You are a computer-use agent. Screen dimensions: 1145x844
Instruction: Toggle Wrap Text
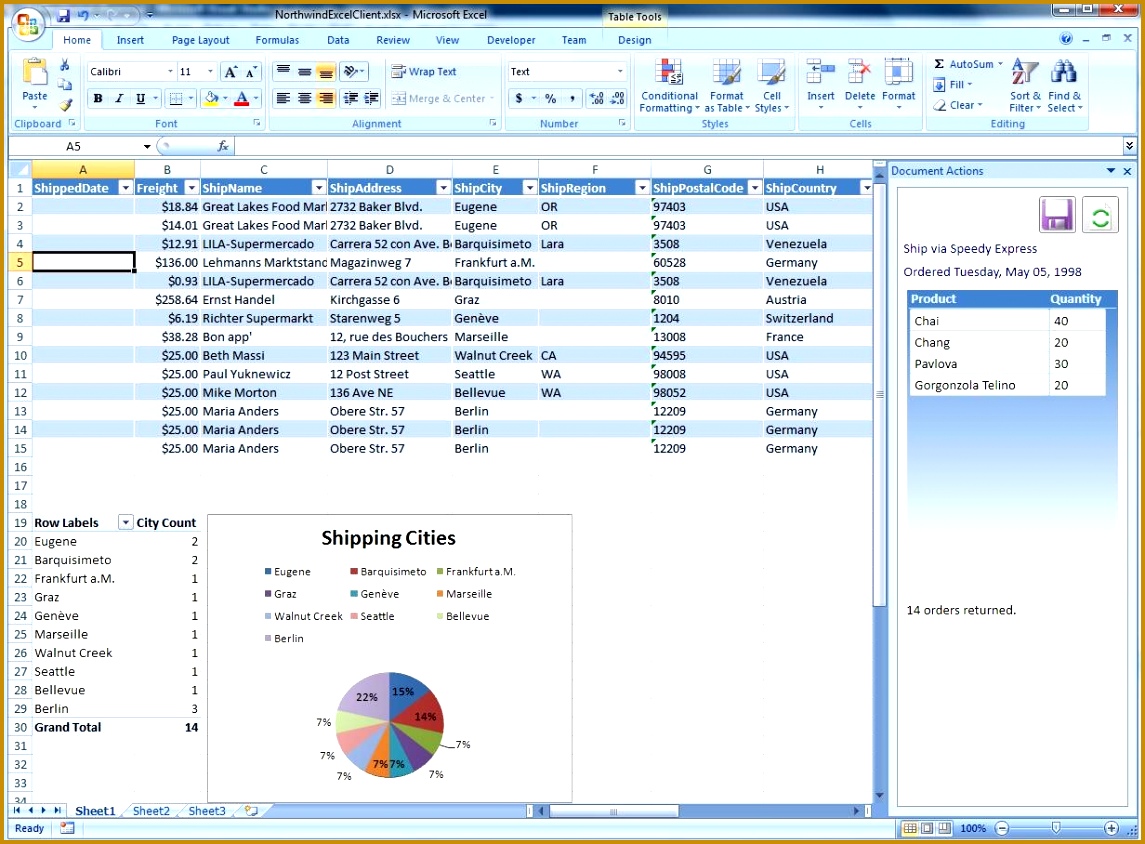pos(424,72)
